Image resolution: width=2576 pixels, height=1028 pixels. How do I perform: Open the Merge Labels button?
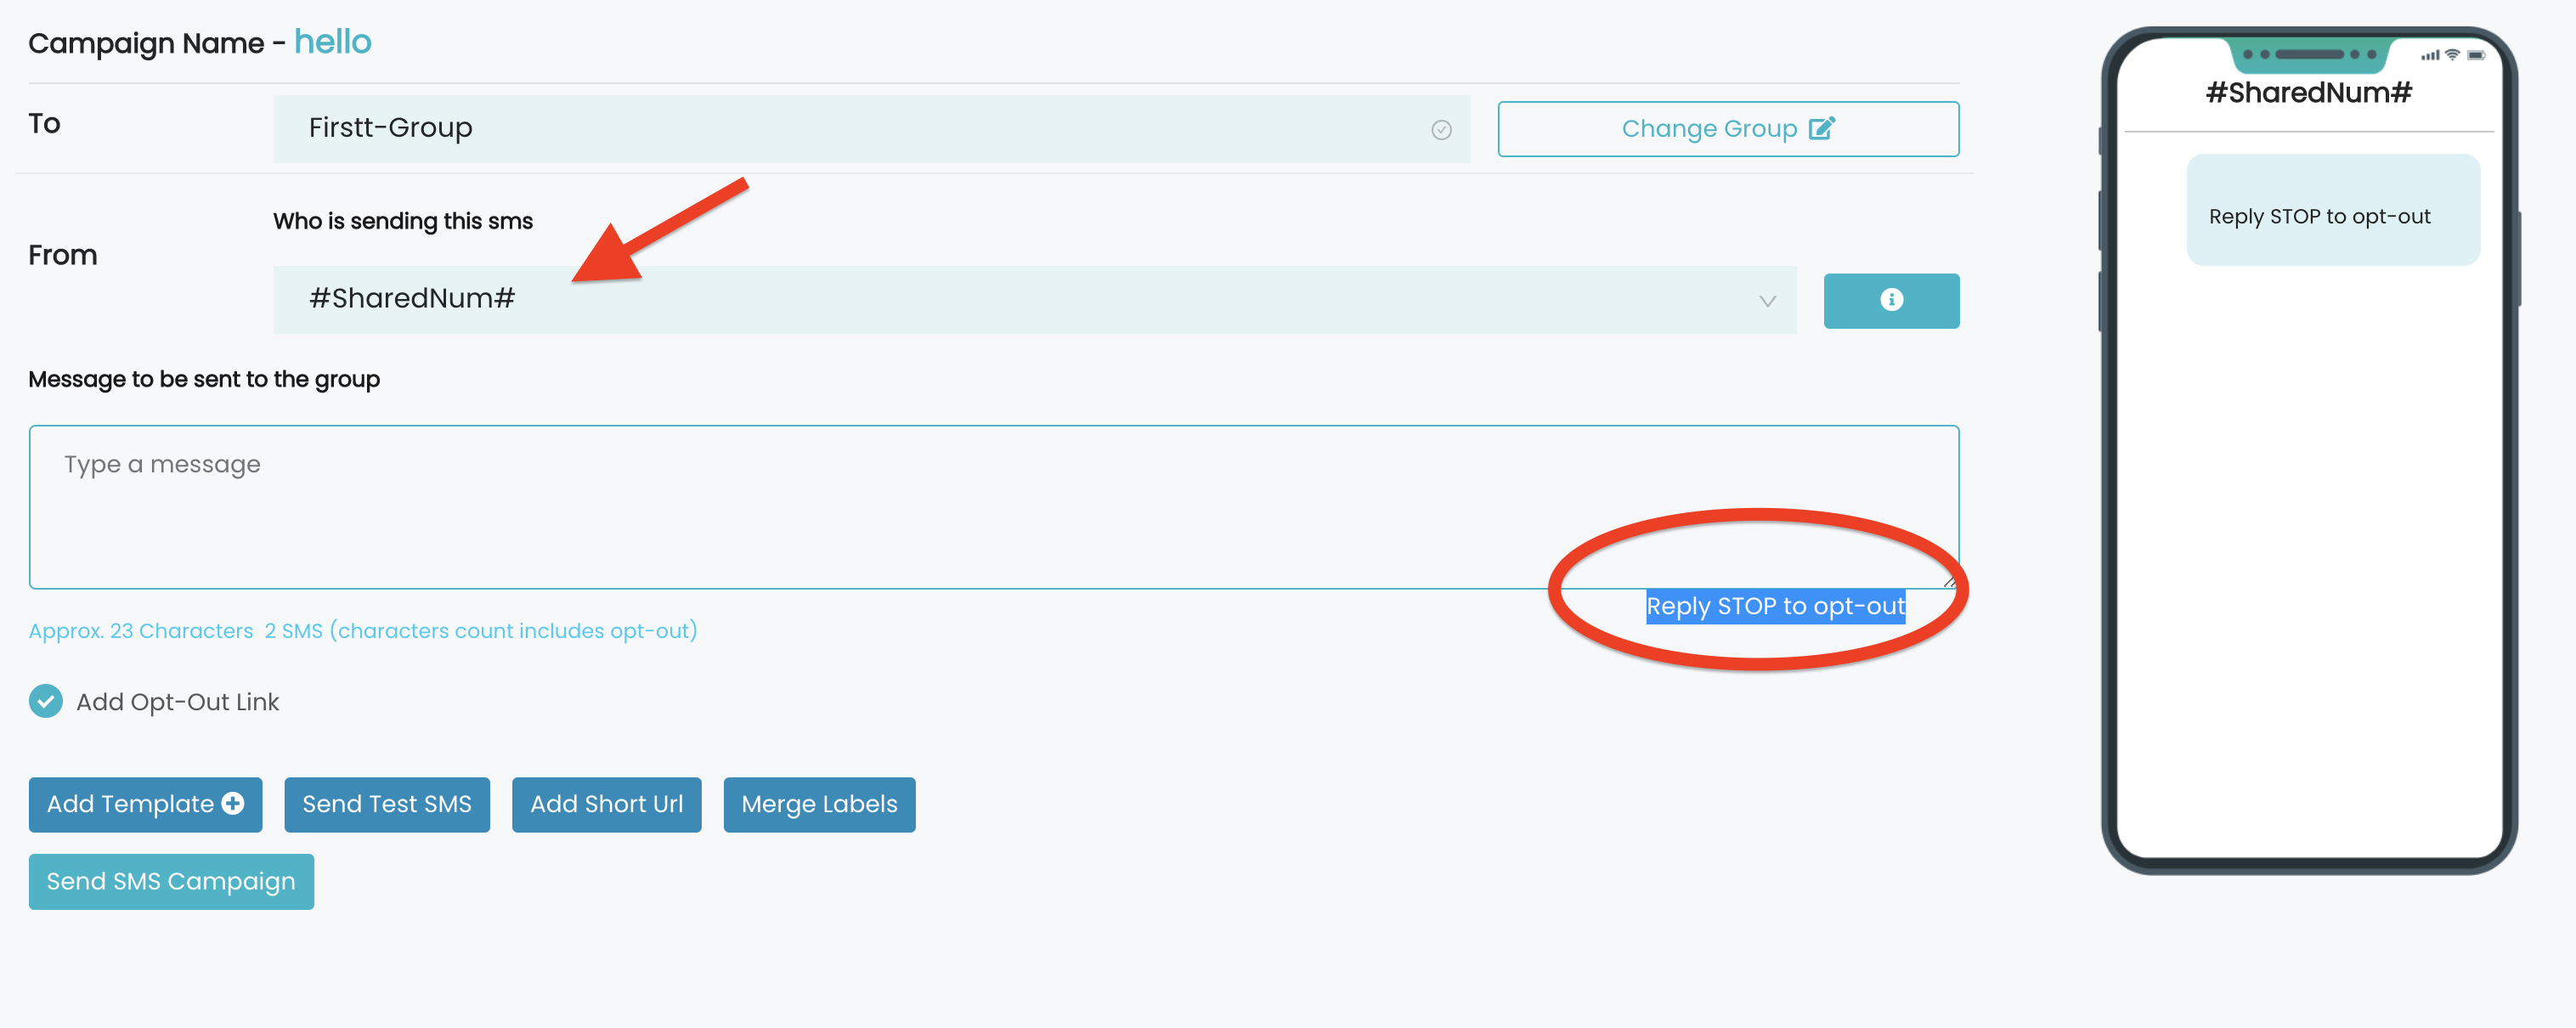click(819, 804)
